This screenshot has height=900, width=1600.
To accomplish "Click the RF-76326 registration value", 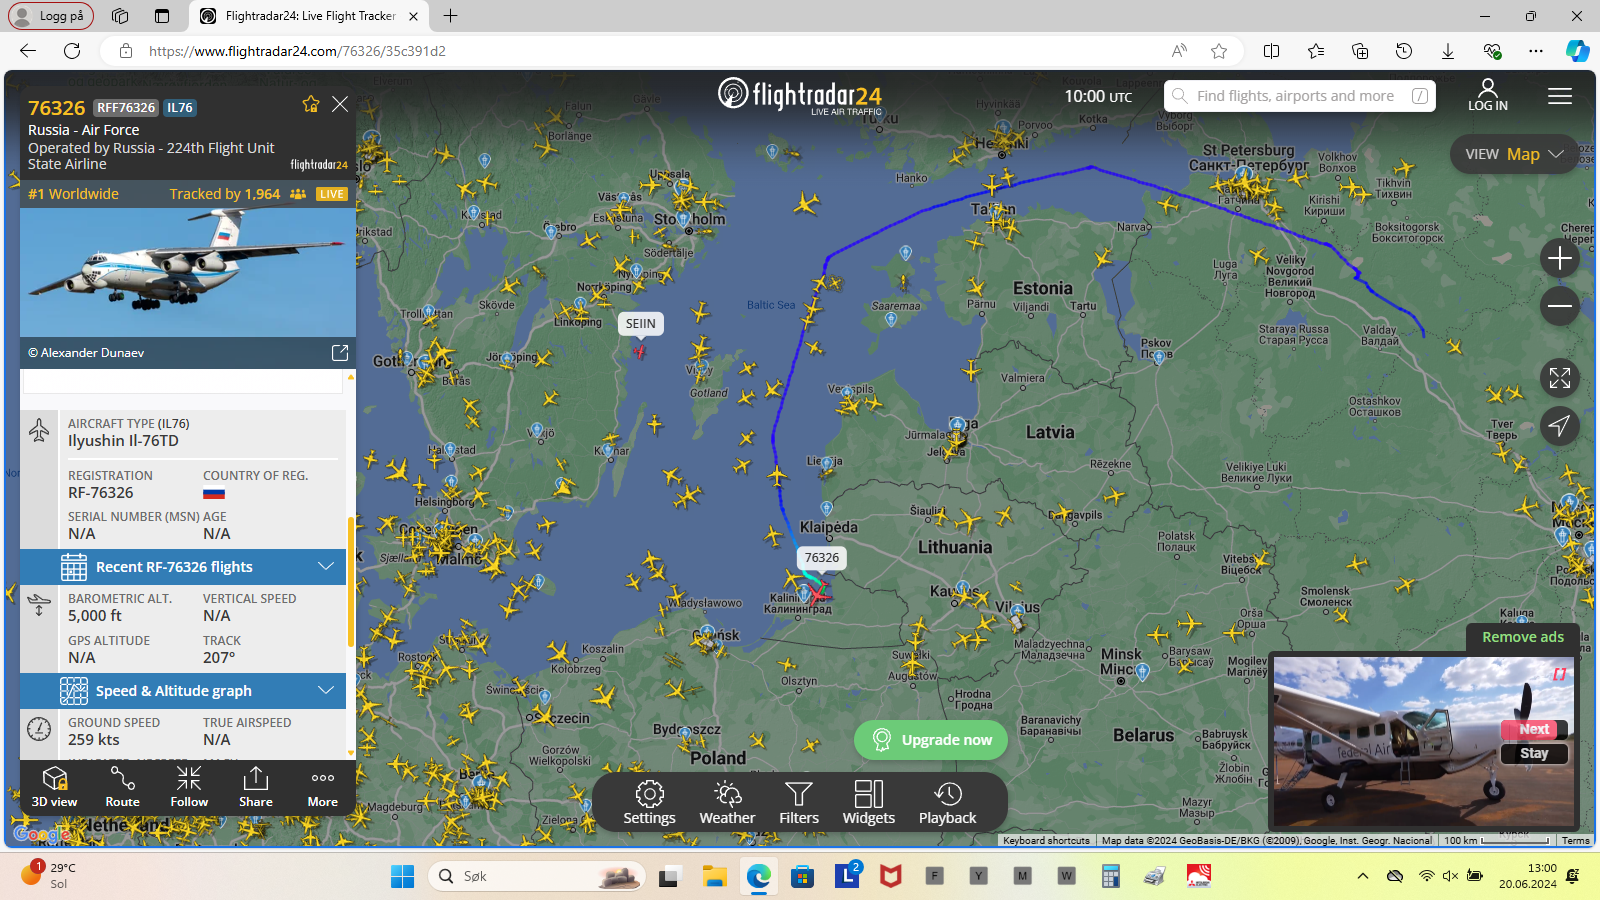I will [x=101, y=493].
